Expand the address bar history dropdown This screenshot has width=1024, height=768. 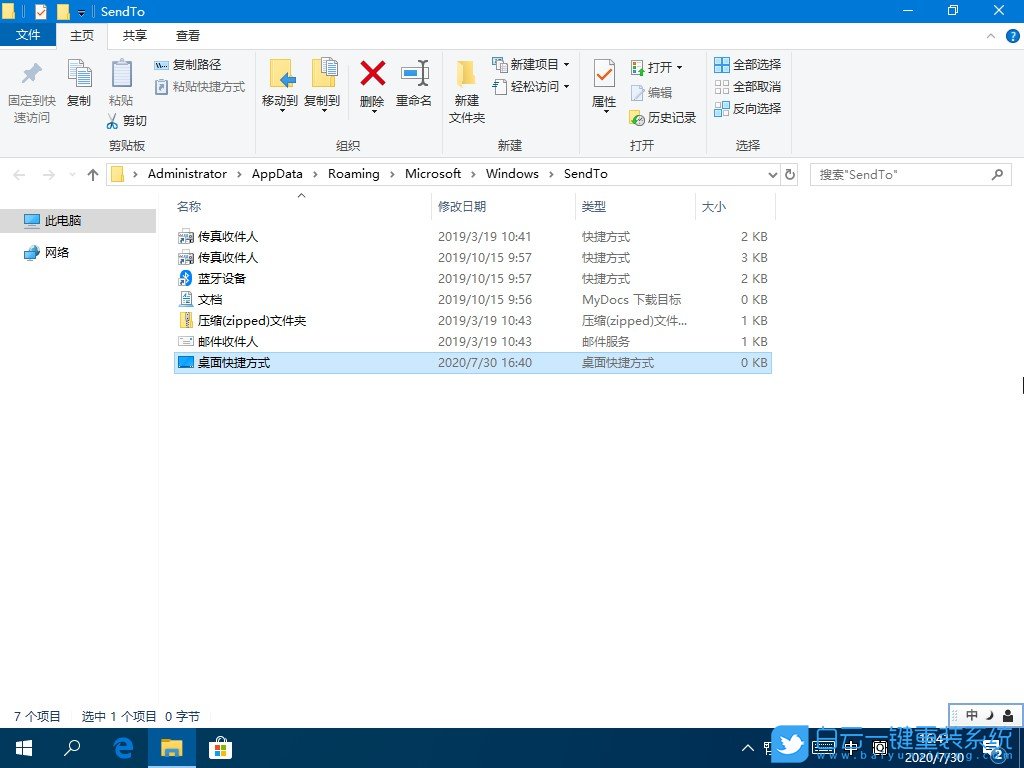point(772,173)
